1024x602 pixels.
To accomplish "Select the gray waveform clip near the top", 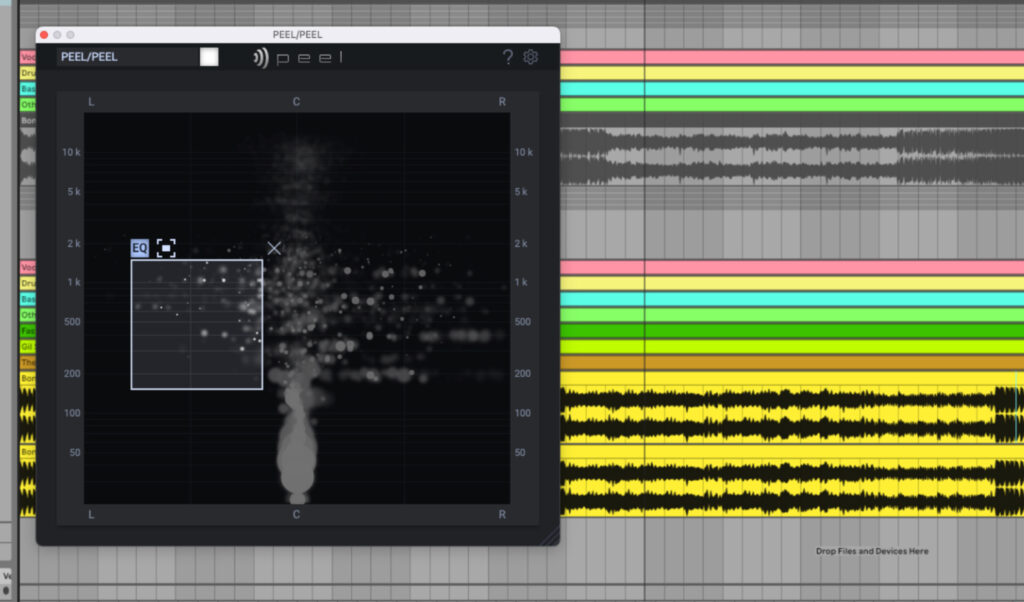I will [x=790, y=155].
